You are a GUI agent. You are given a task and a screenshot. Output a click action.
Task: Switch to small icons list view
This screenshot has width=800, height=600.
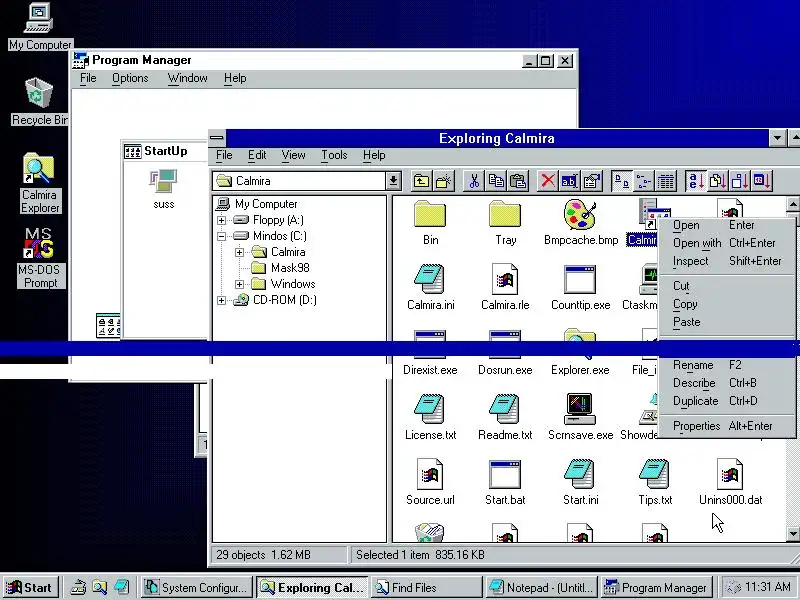(644, 181)
